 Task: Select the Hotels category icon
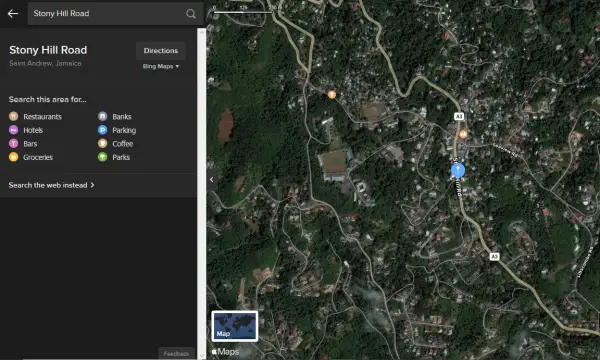[13, 130]
